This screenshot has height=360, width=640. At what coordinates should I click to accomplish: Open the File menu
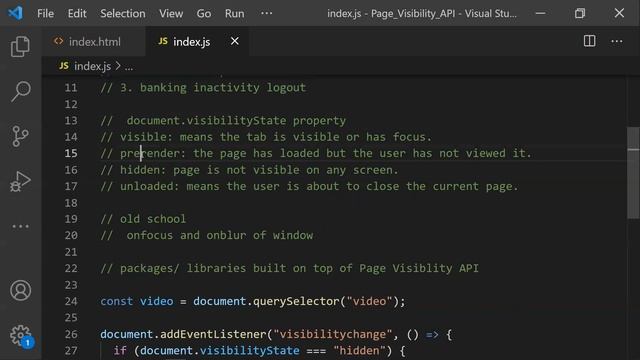(45, 13)
